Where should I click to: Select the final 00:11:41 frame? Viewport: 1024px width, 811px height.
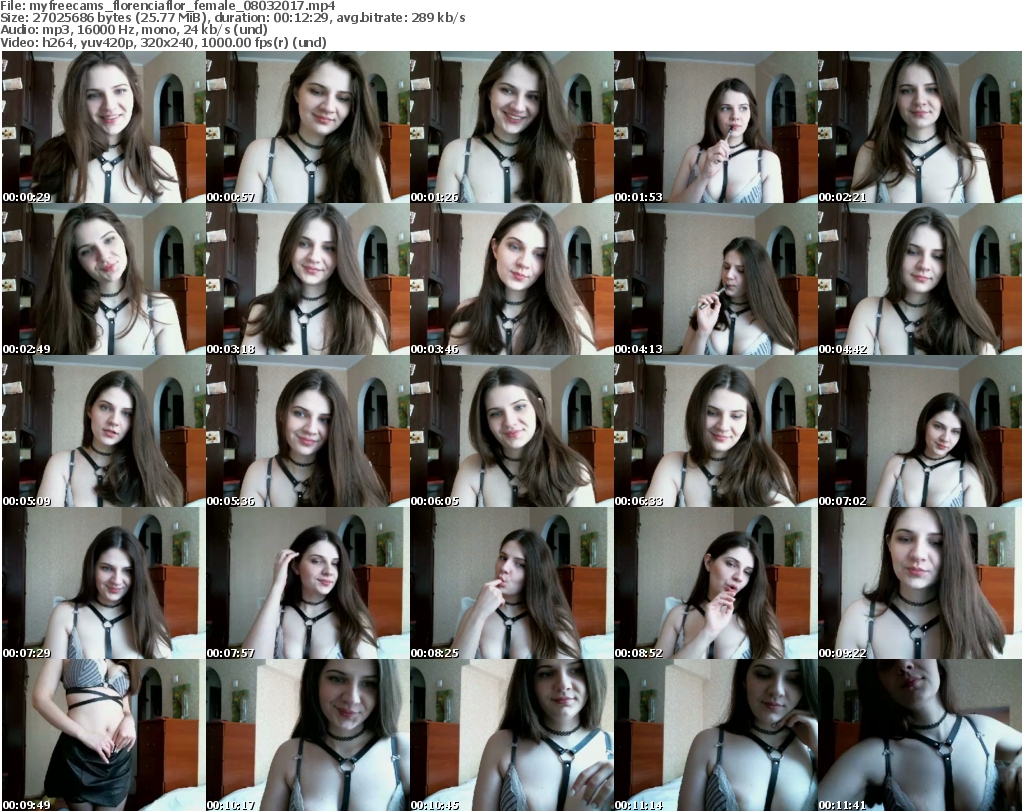pyautogui.click(x=920, y=735)
